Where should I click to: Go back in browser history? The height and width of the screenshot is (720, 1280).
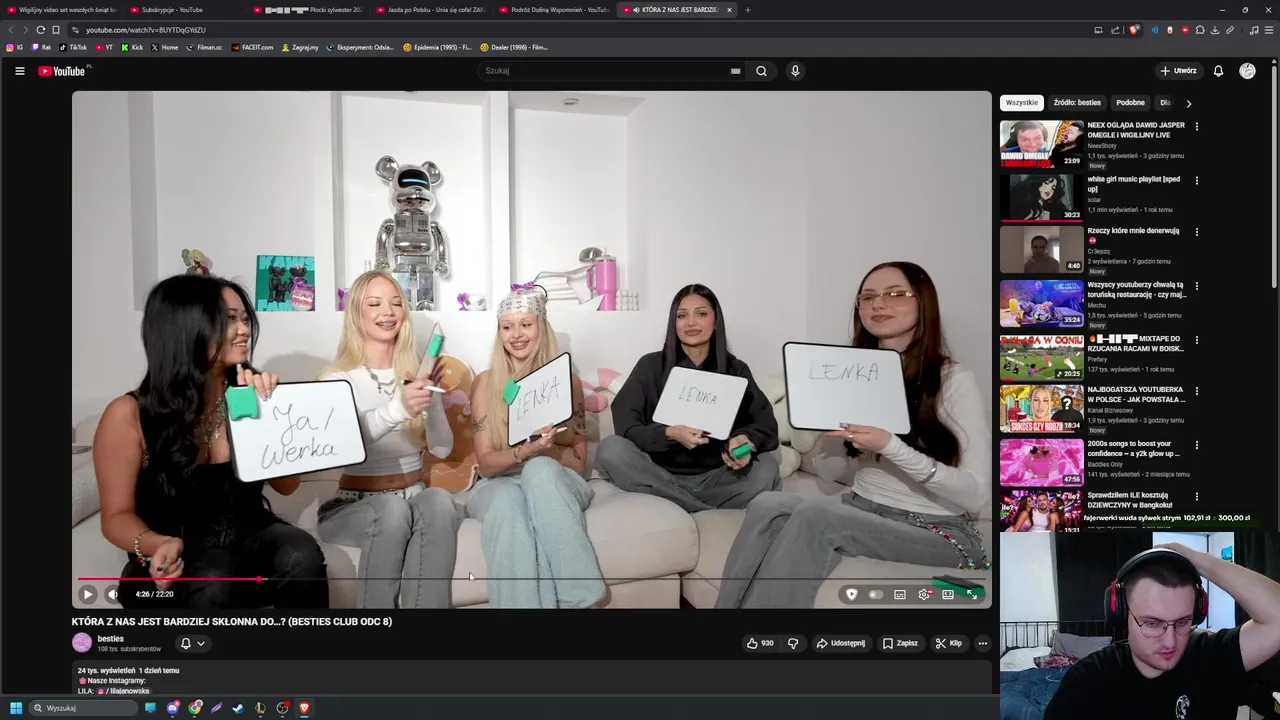[11, 30]
